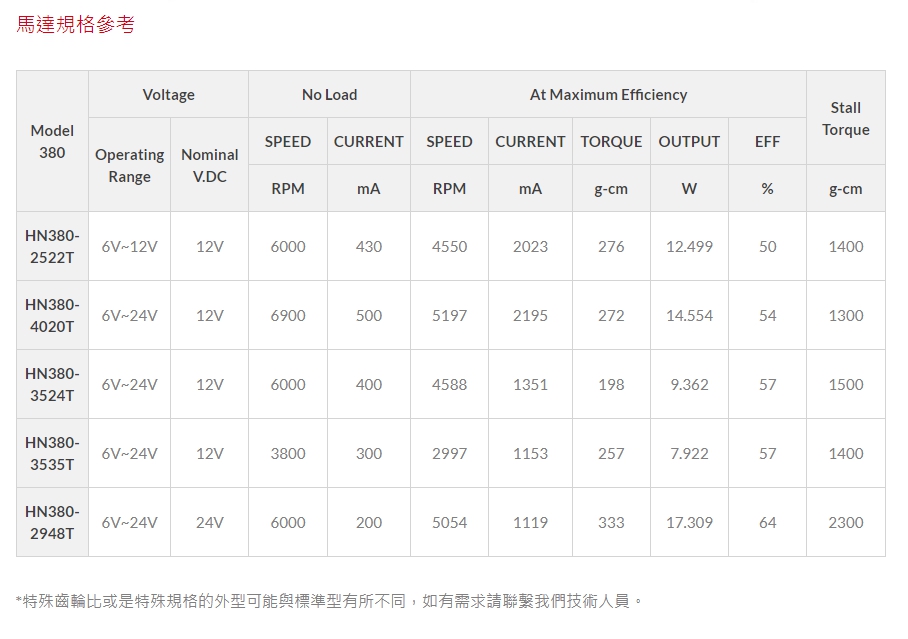908x639 pixels.
Task: Click the HN380-4020T model cell
Action: (52, 315)
